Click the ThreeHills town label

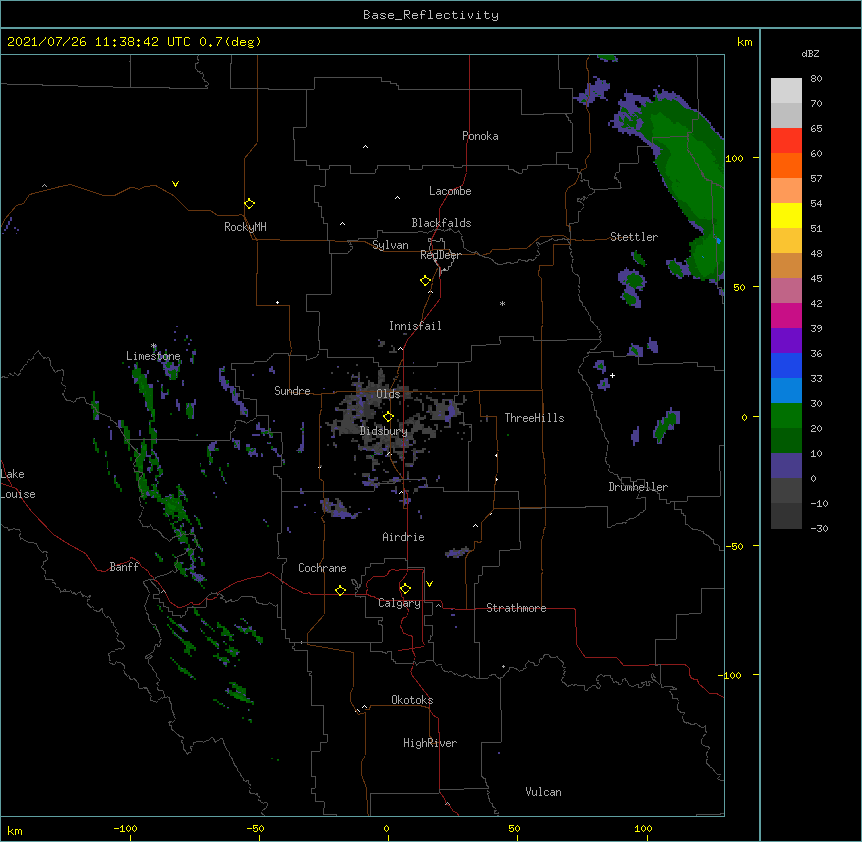click(534, 418)
